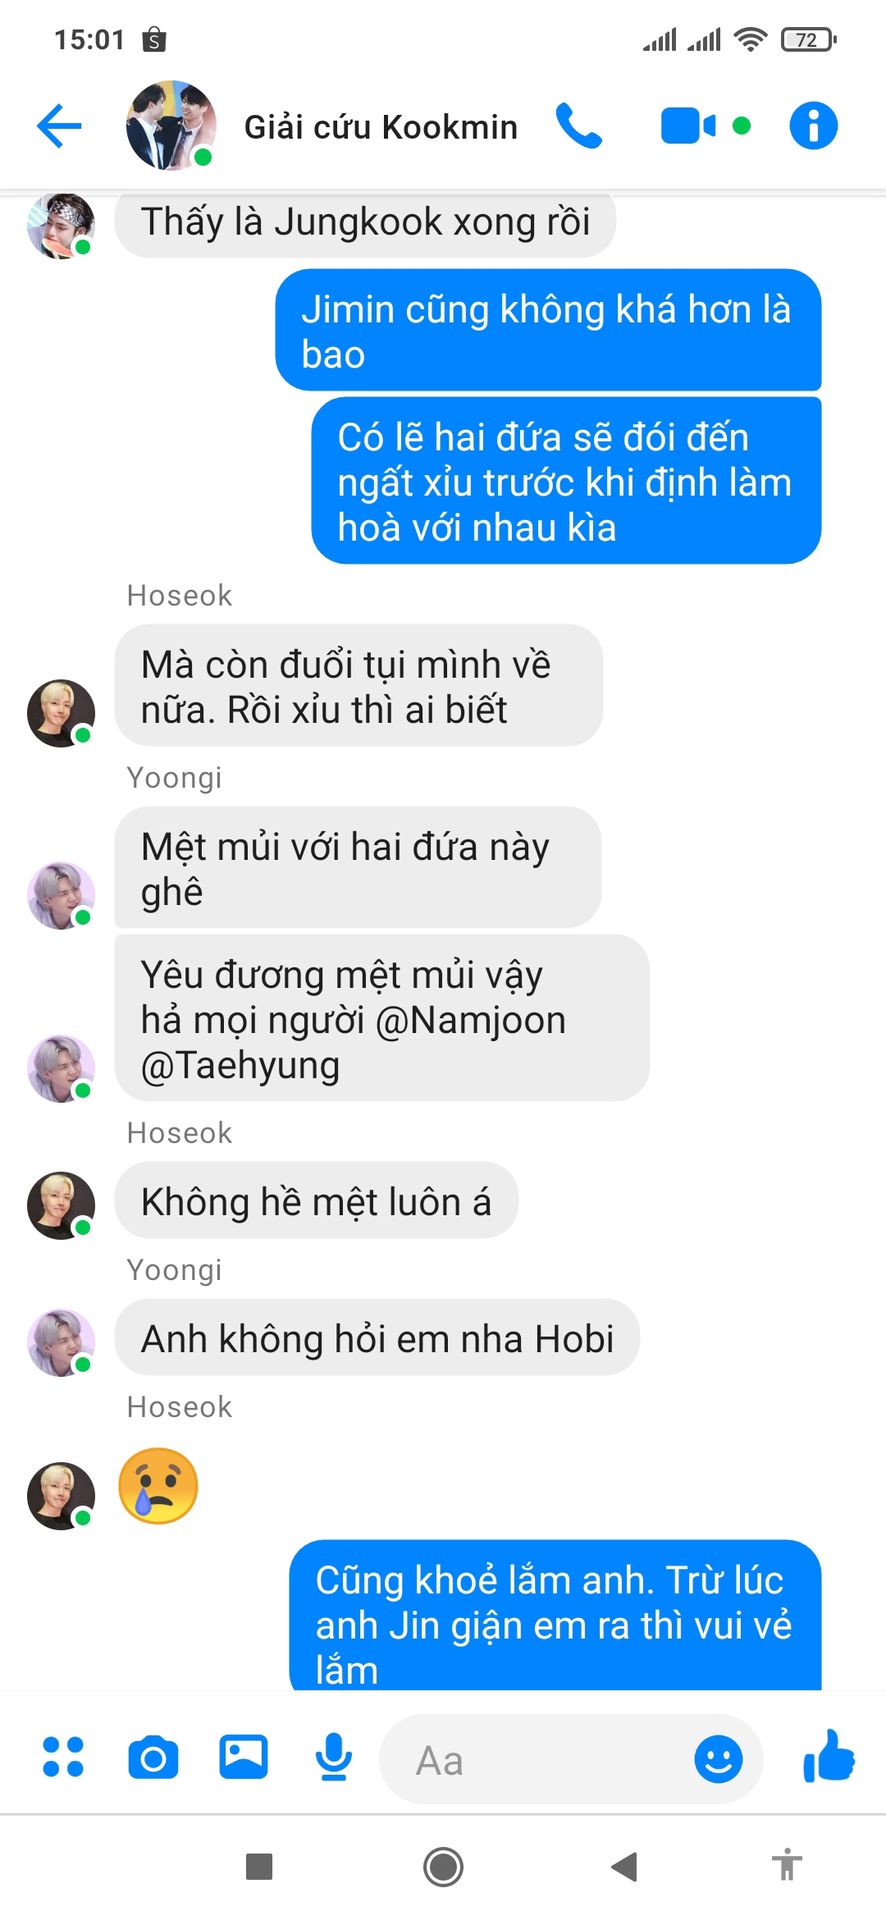Viewport: 886px width, 1920px height.
Task: Tap the @Taehyung mention
Action: click(240, 1066)
